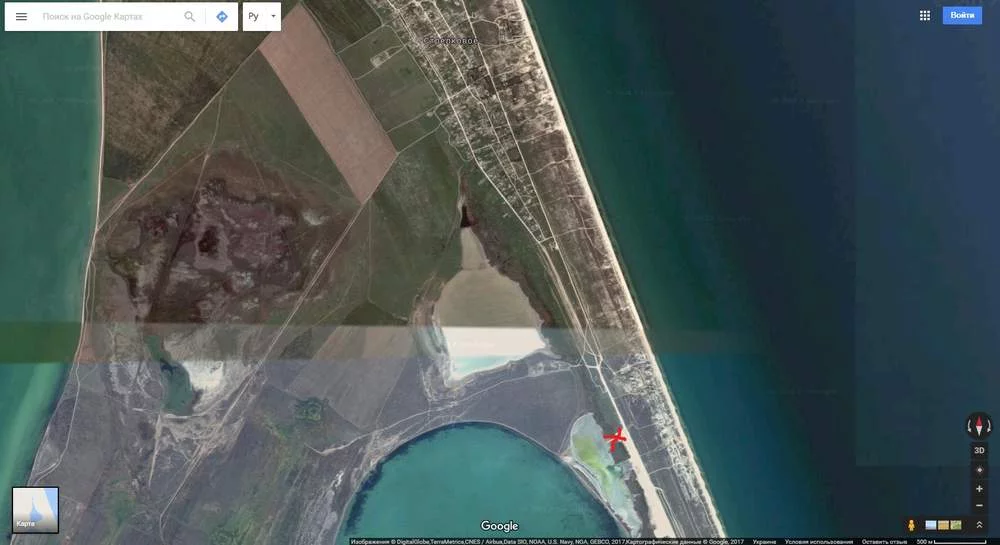Switch to map view via Карта thumbnail
1000x545 pixels.
[x=35, y=510]
